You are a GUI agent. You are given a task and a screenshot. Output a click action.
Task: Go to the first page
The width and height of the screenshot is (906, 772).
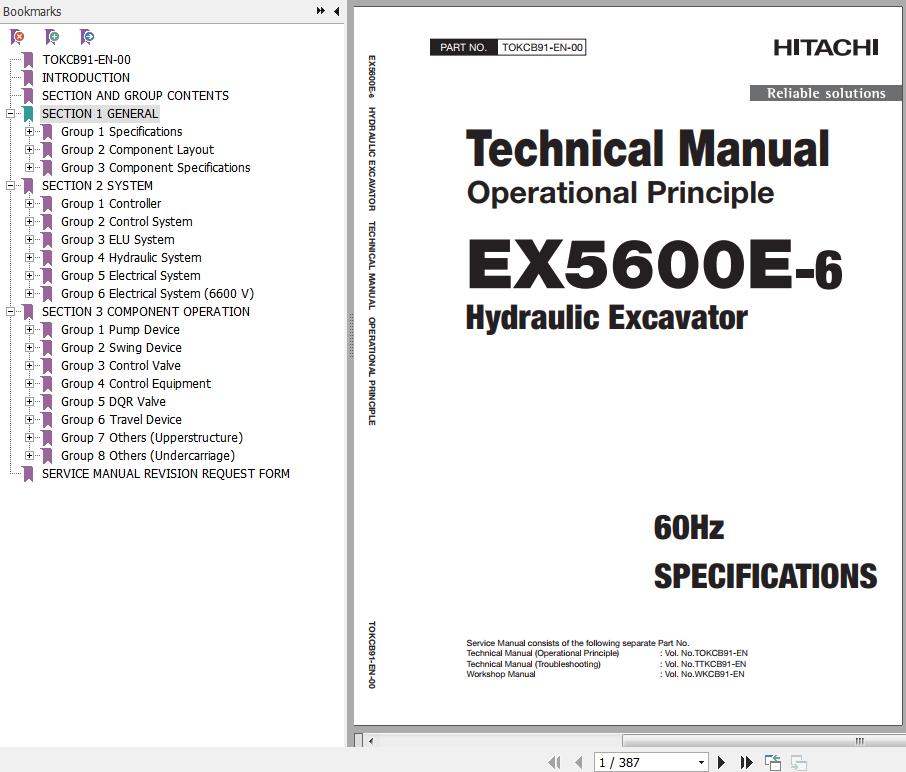tap(554, 762)
